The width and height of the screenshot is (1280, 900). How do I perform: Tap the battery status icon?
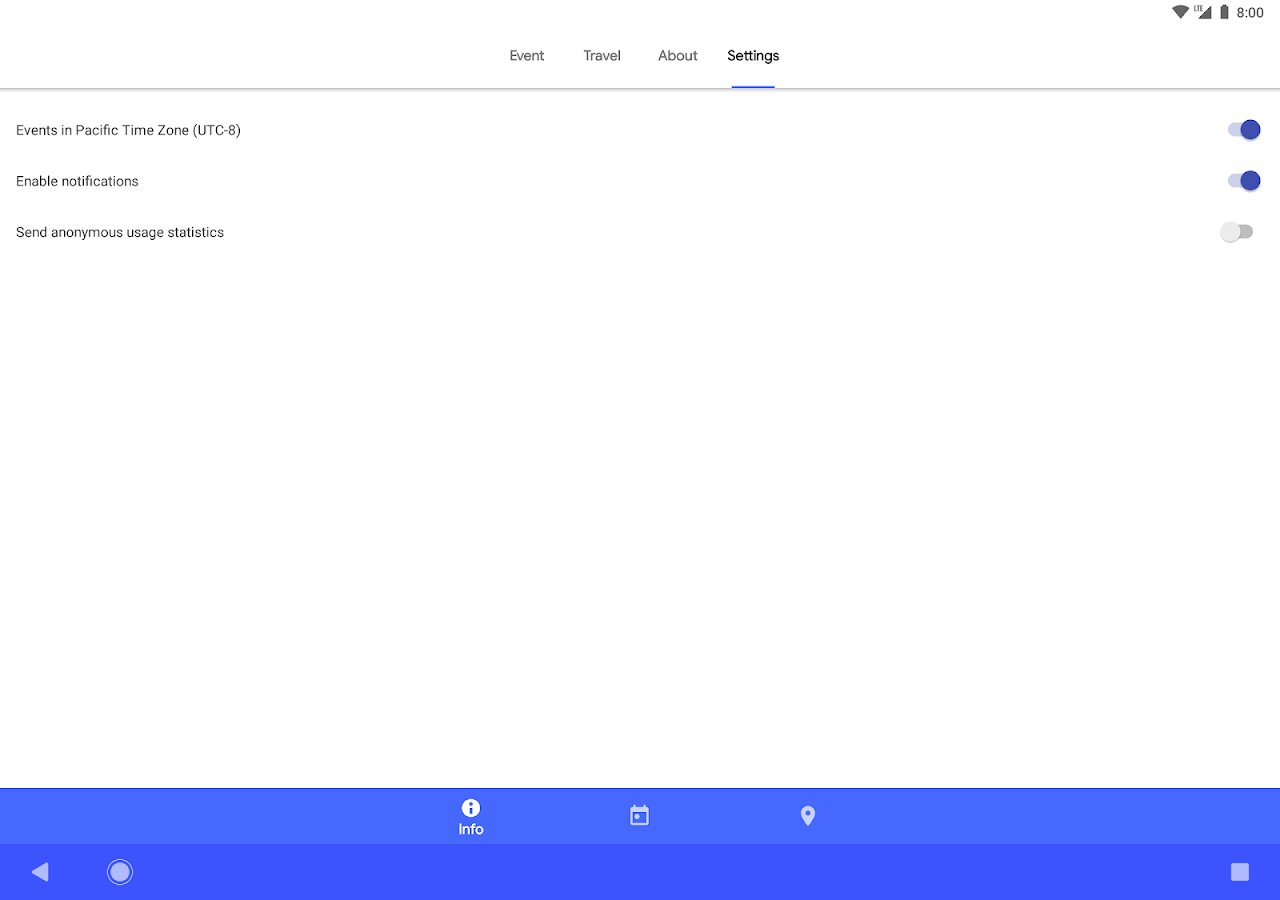[1224, 12]
